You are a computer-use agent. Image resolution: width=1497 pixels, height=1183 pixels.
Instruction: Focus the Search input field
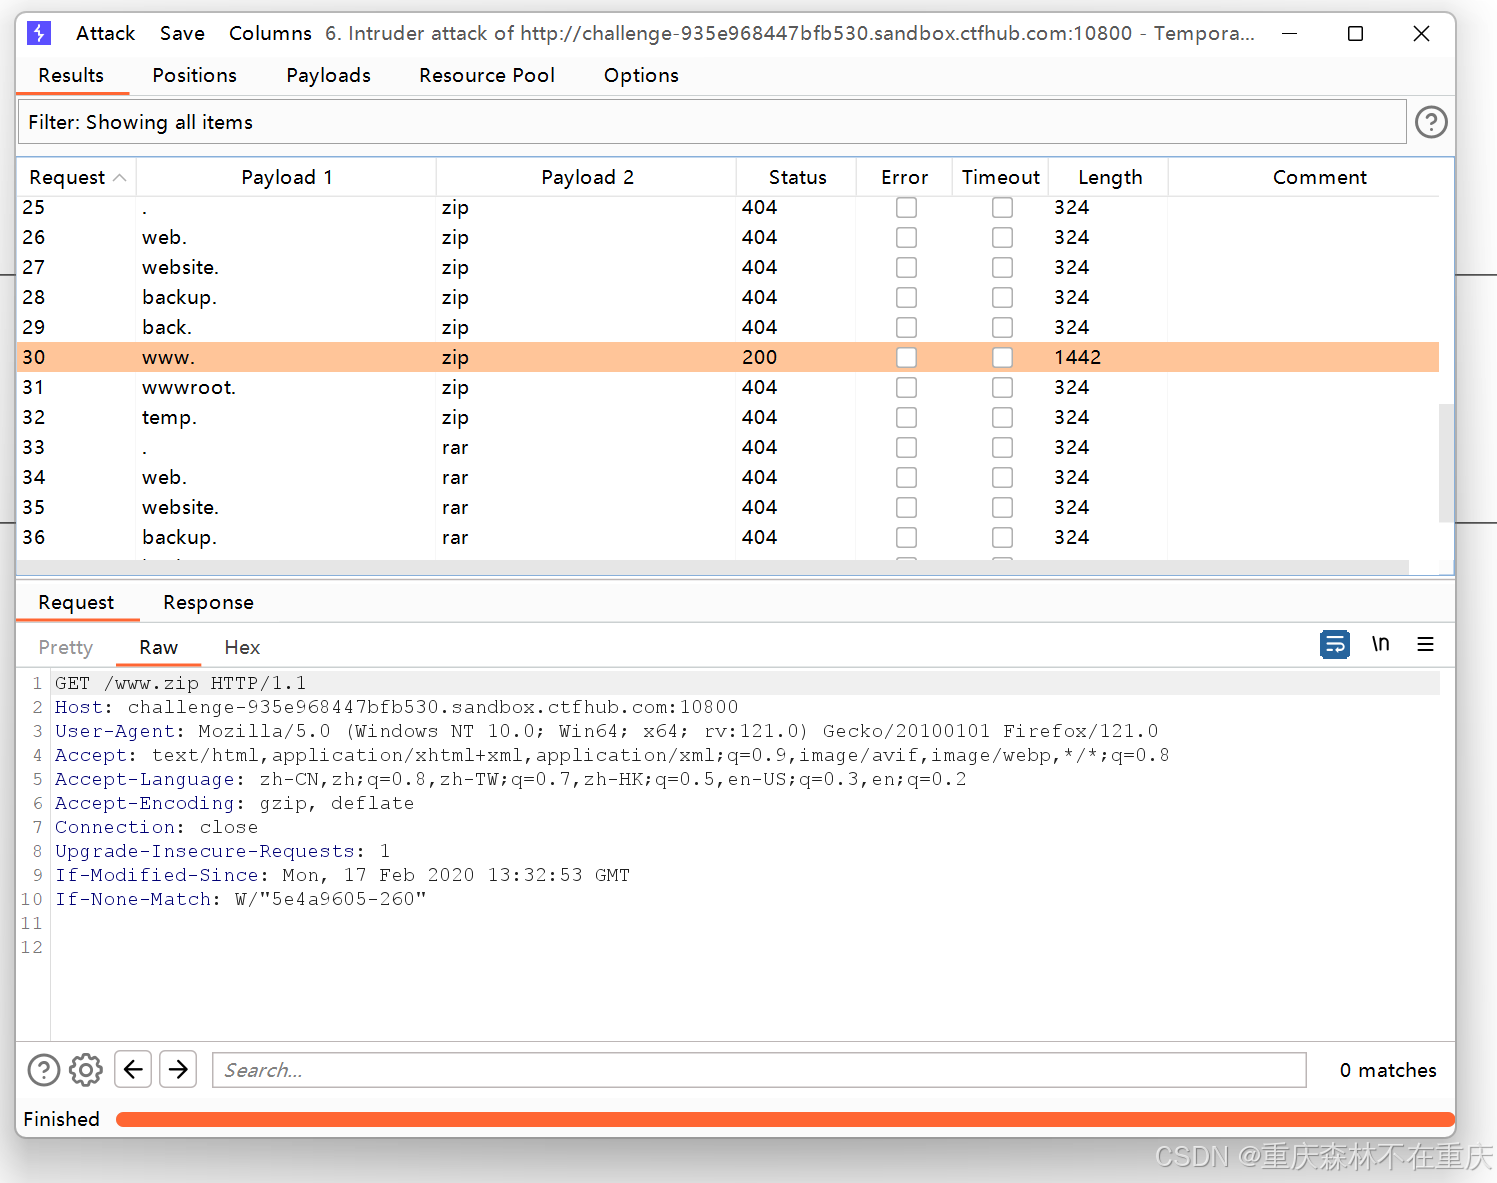[x=759, y=1070]
